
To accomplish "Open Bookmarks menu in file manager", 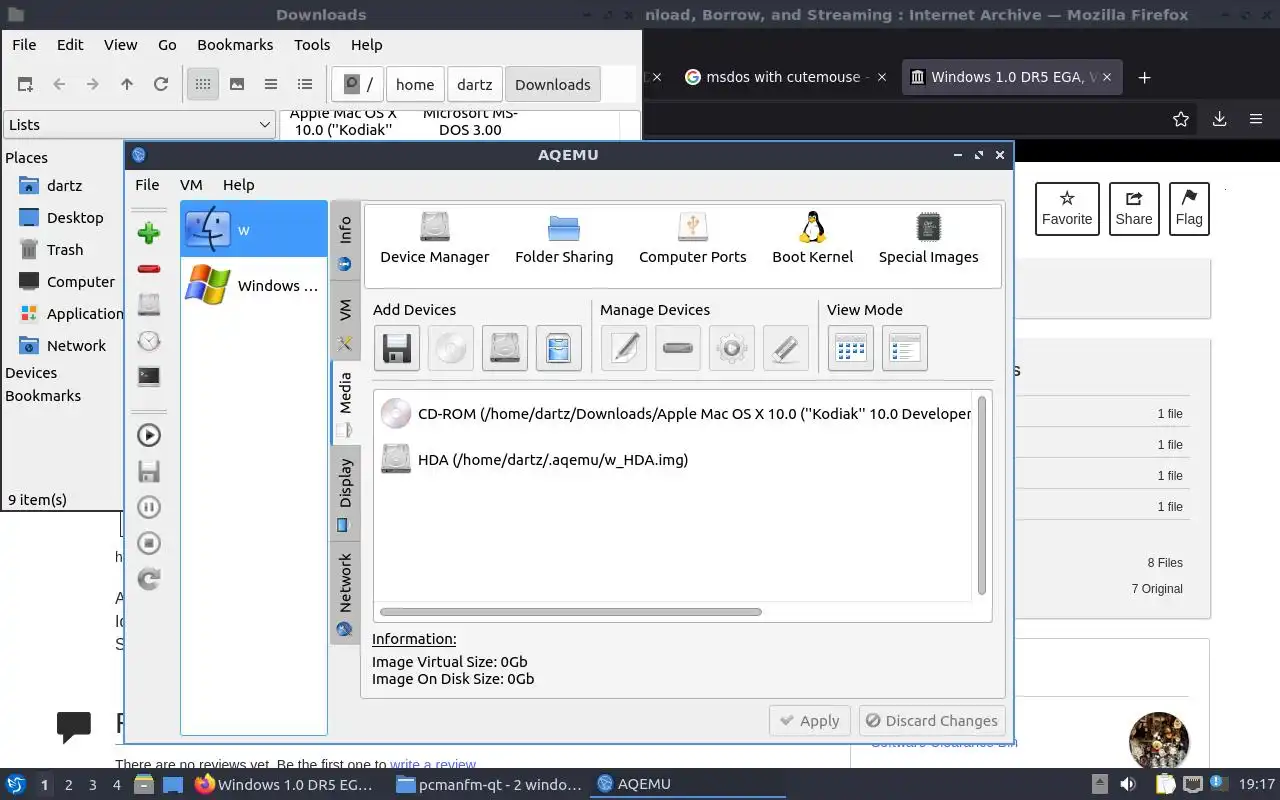I will pyautogui.click(x=235, y=45).
